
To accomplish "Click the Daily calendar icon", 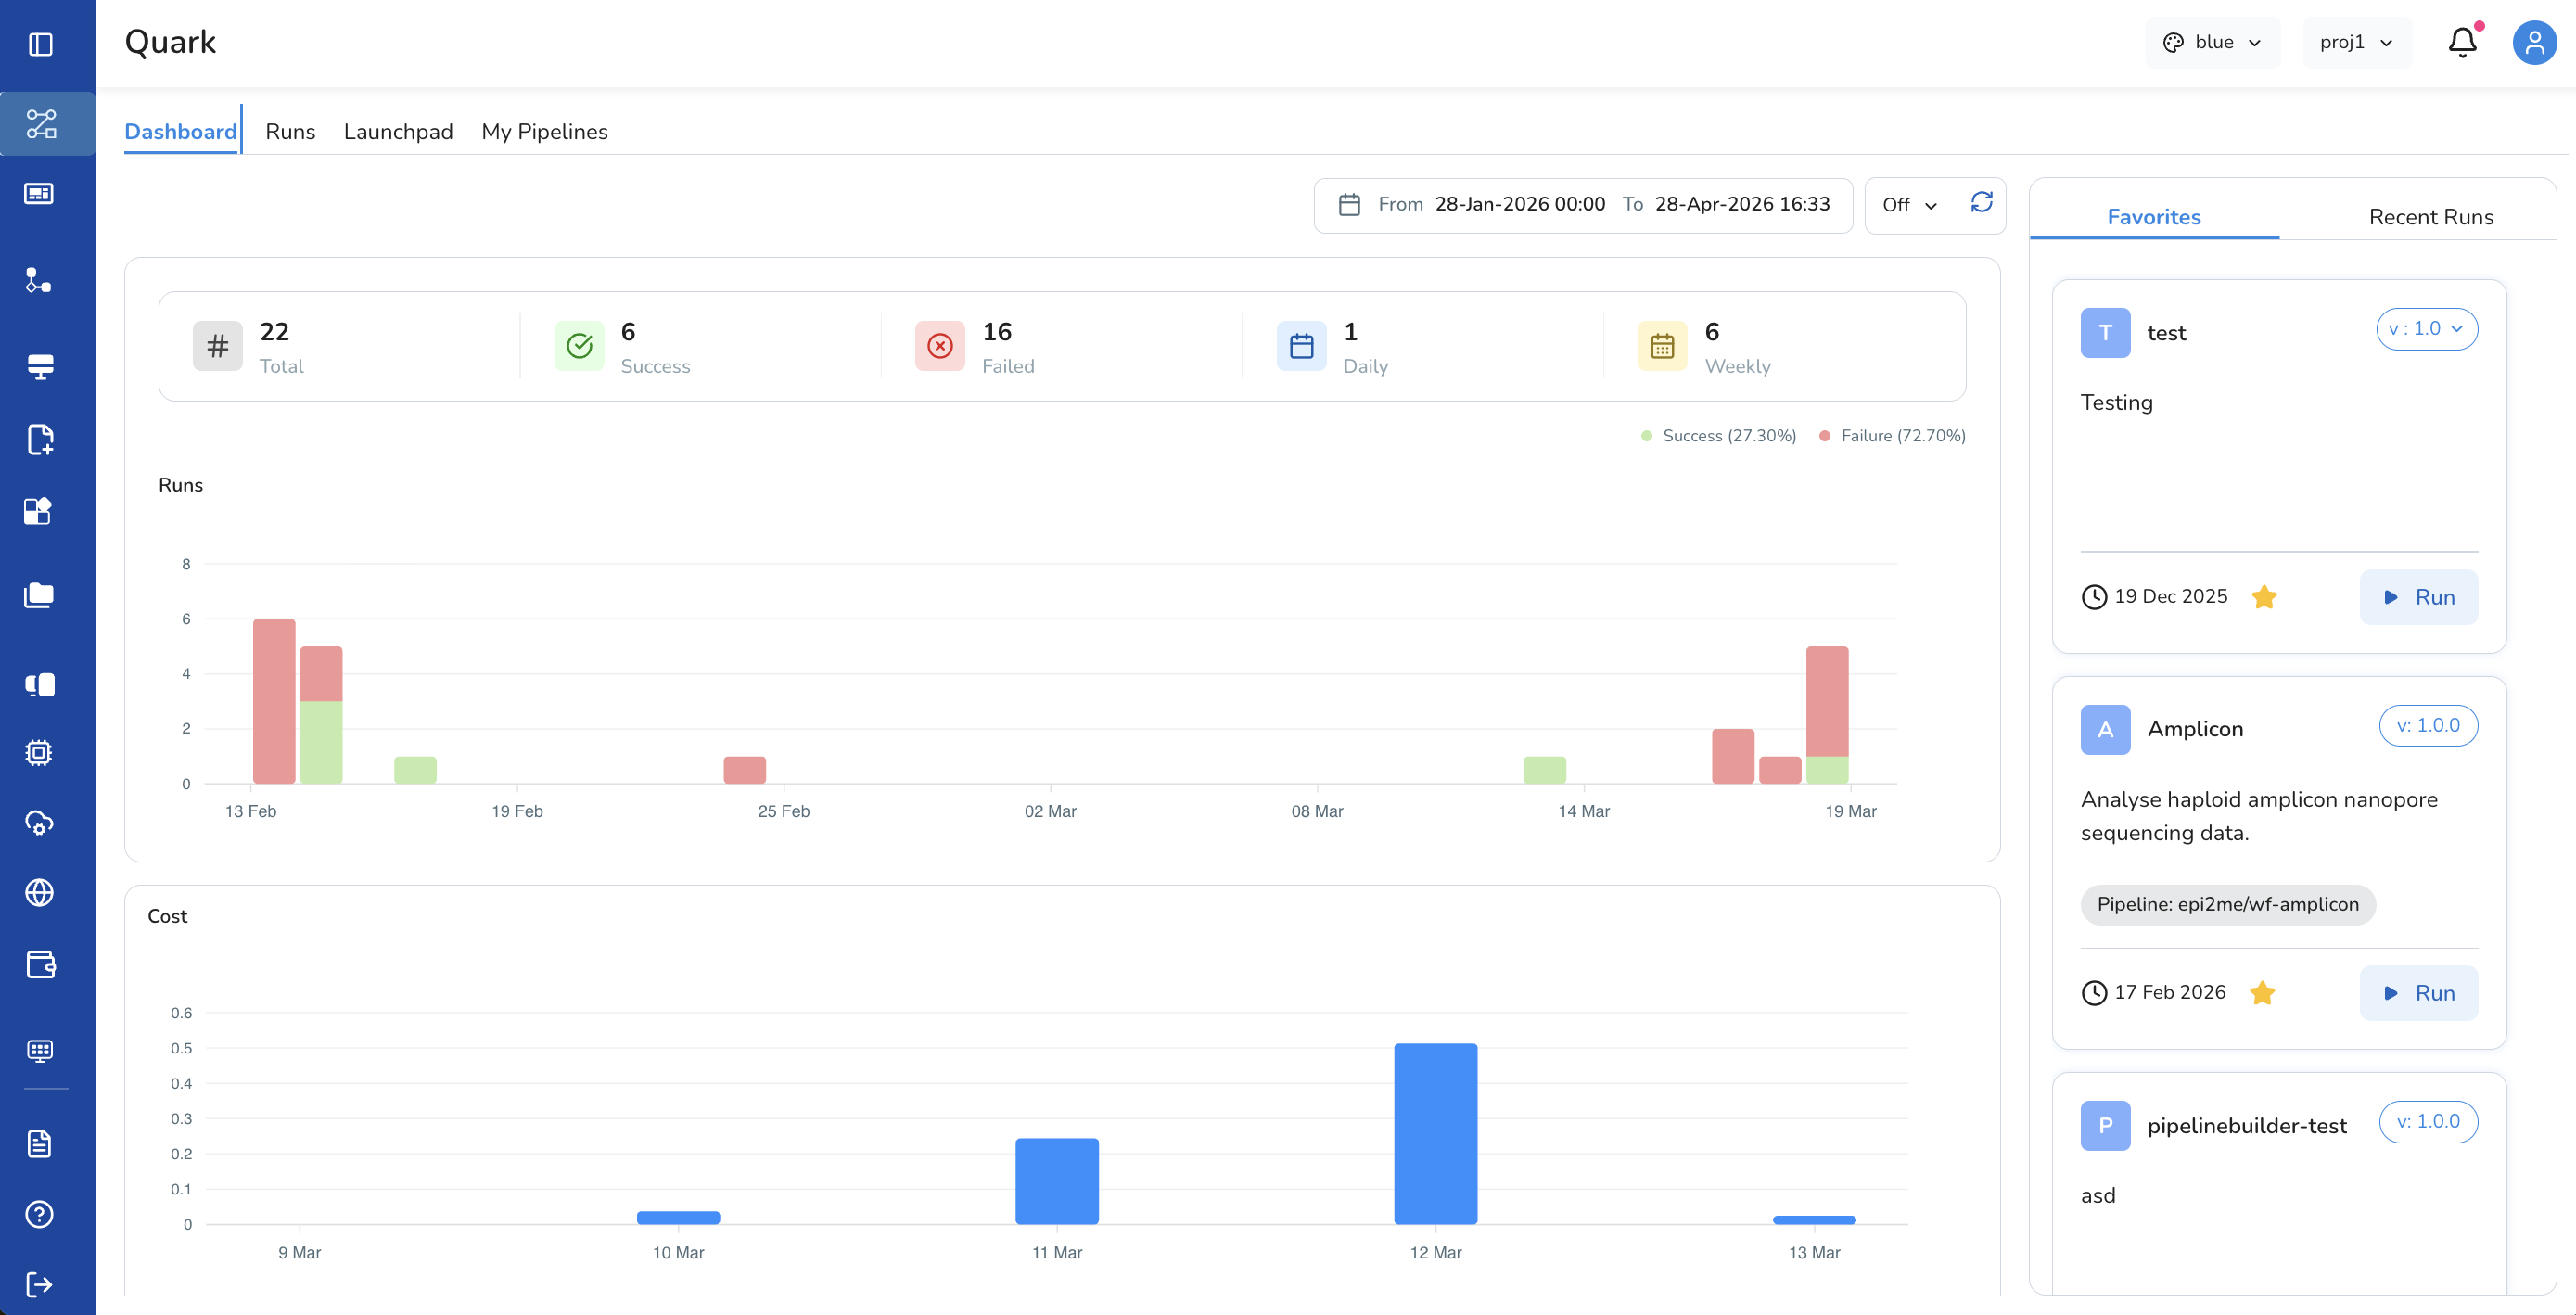I will tap(1302, 346).
